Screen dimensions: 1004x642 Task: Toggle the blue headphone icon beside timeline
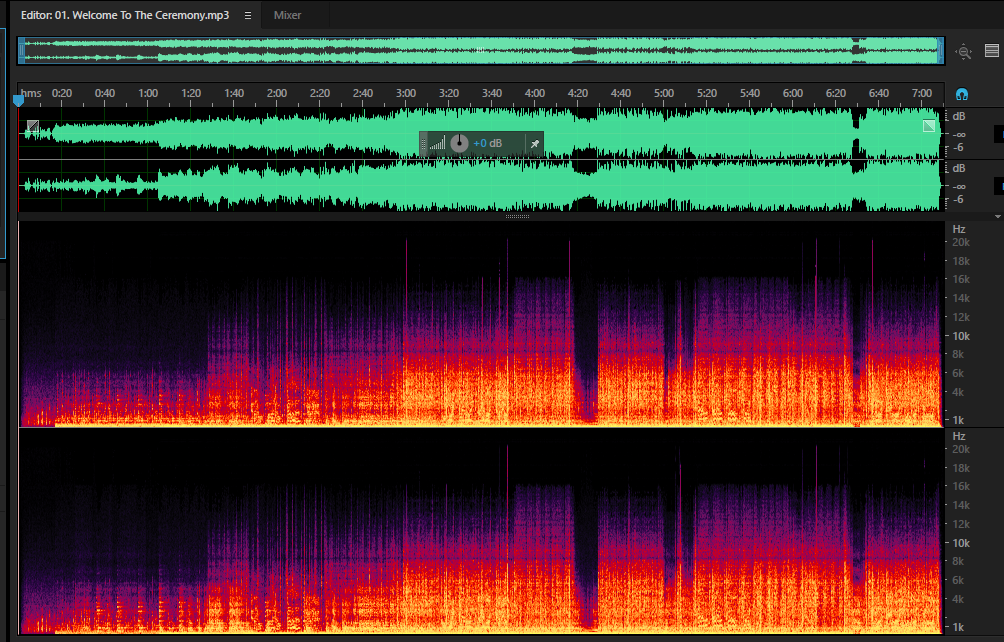(962, 95)
